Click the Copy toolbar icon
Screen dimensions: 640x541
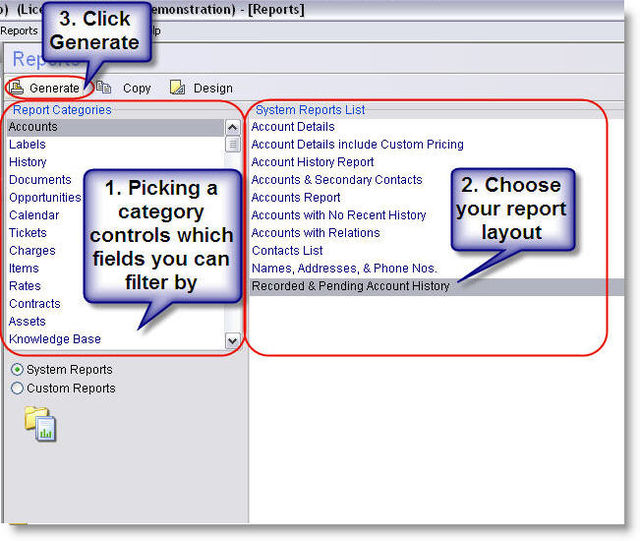(104, 88)
